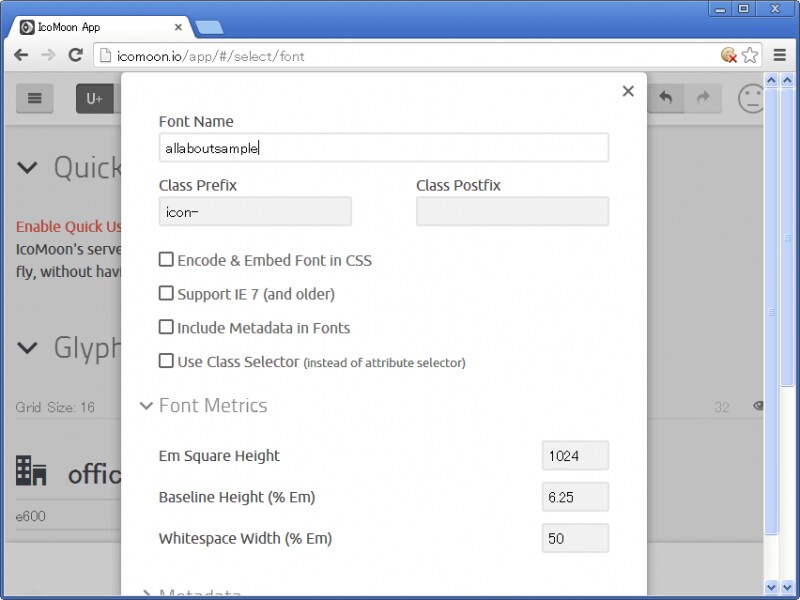Open a new browser tab

click(209, 28)
